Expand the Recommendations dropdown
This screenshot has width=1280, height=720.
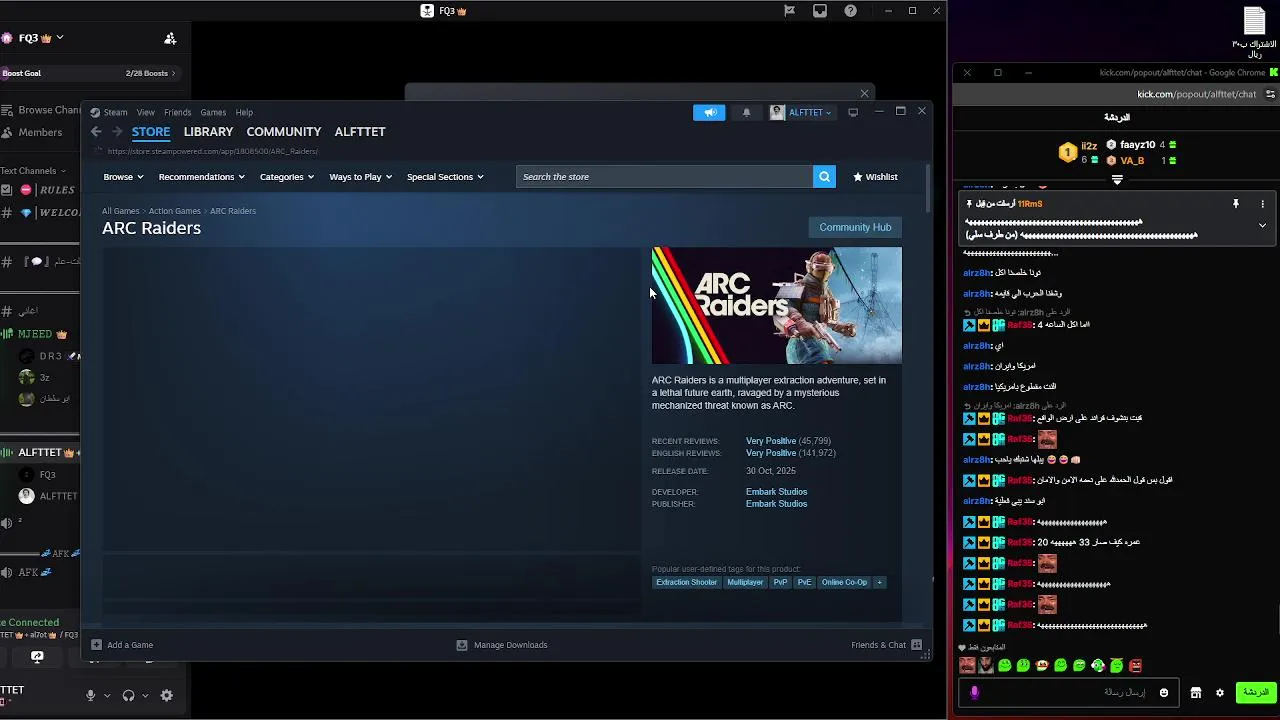coord(202,177)
